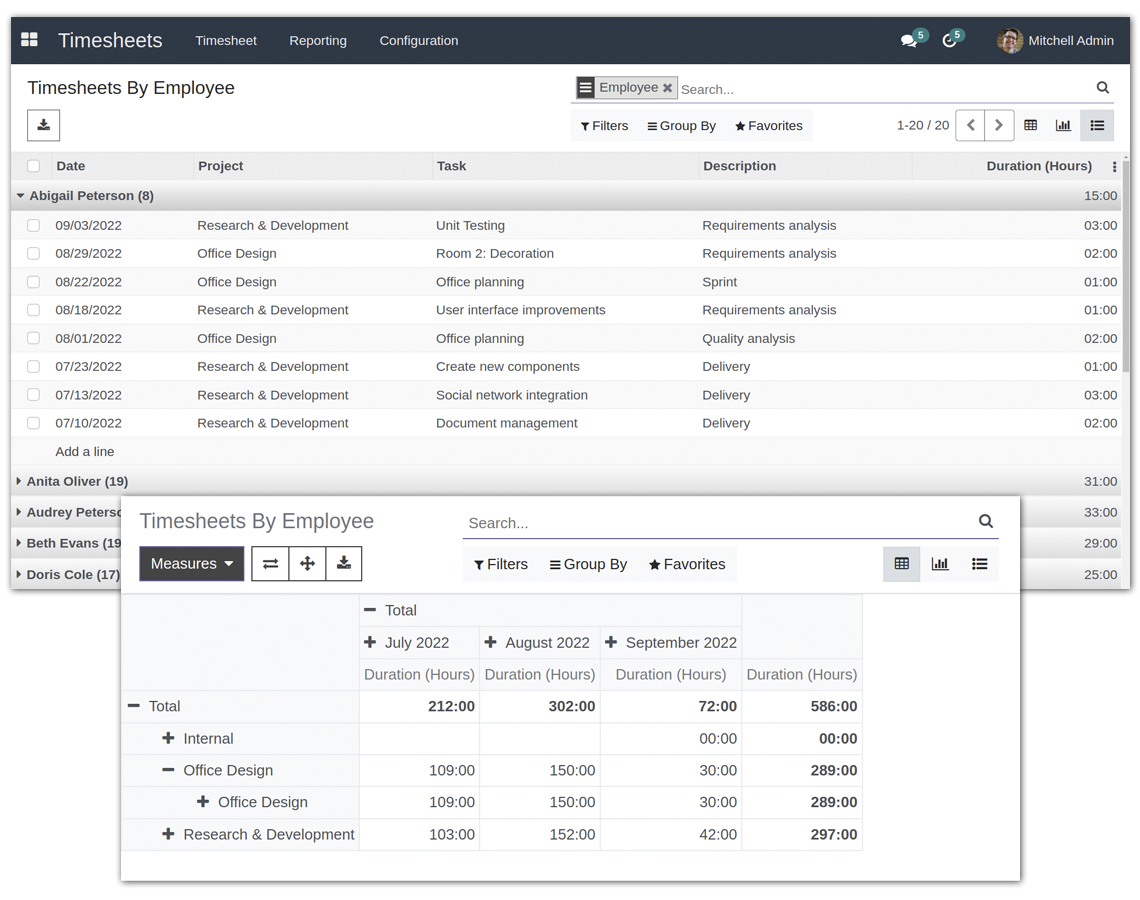Open the Reporting menu

318,41
